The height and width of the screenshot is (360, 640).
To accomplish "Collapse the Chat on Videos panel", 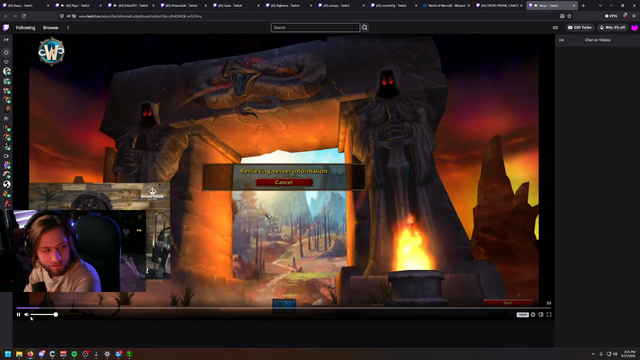I will [562, 40].
